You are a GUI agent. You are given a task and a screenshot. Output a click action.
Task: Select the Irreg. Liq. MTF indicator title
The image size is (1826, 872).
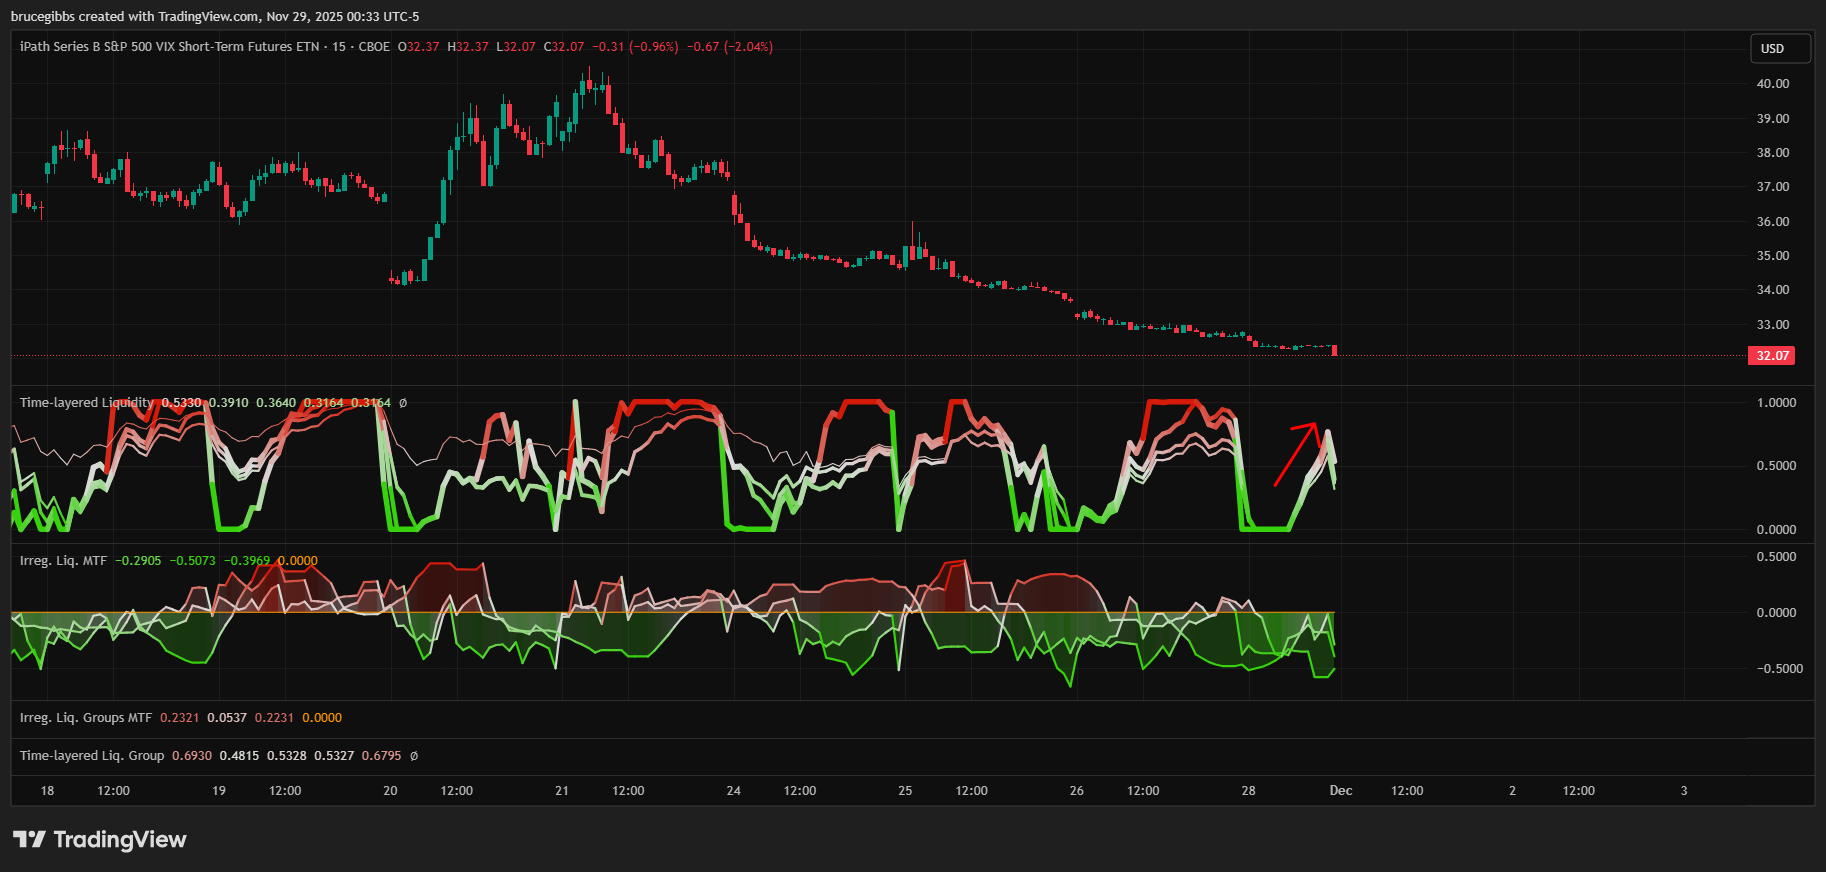tap(63, 561)
